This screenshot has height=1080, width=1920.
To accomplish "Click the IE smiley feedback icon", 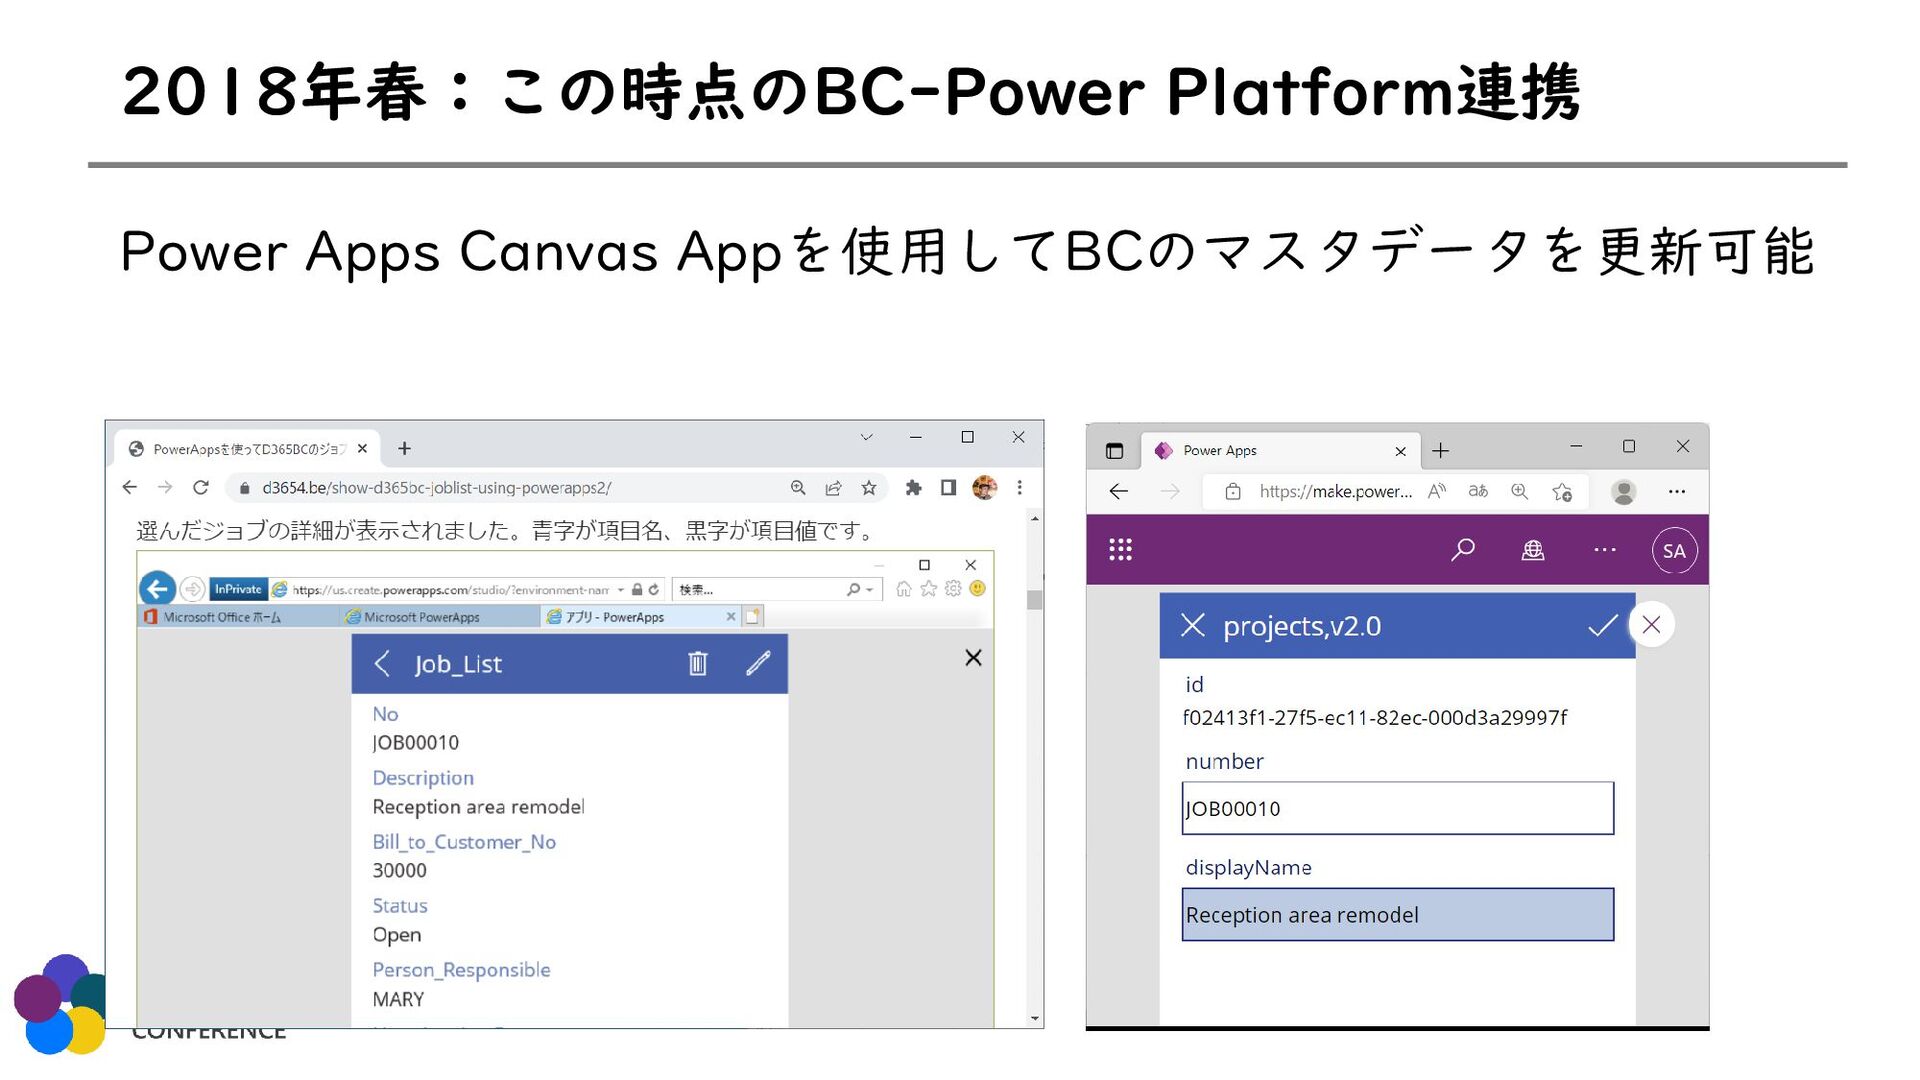I will tap(978, 589).
